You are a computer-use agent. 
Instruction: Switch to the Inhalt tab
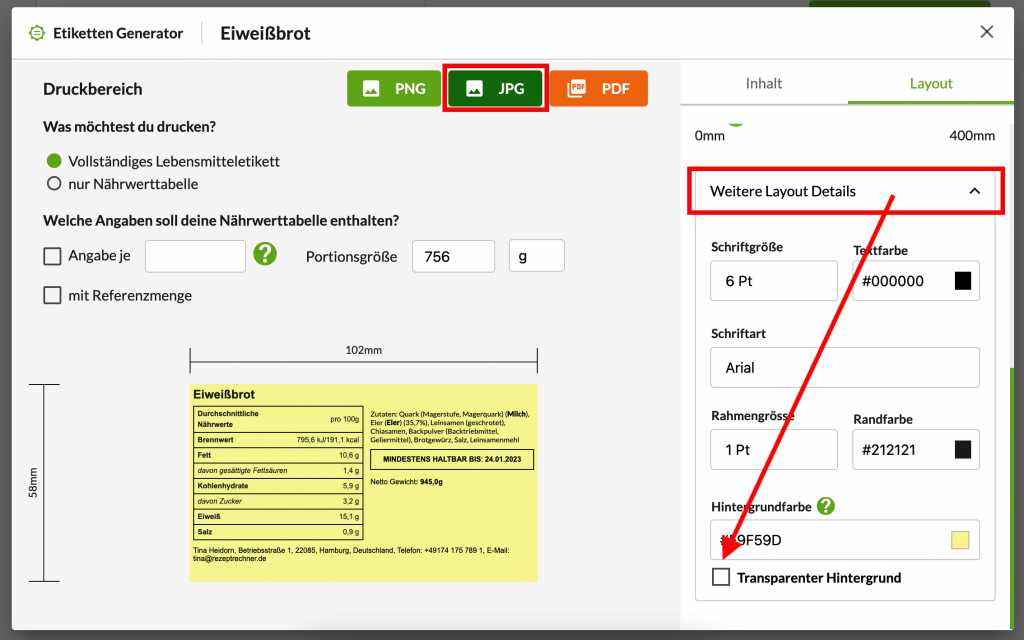(764, 84)
